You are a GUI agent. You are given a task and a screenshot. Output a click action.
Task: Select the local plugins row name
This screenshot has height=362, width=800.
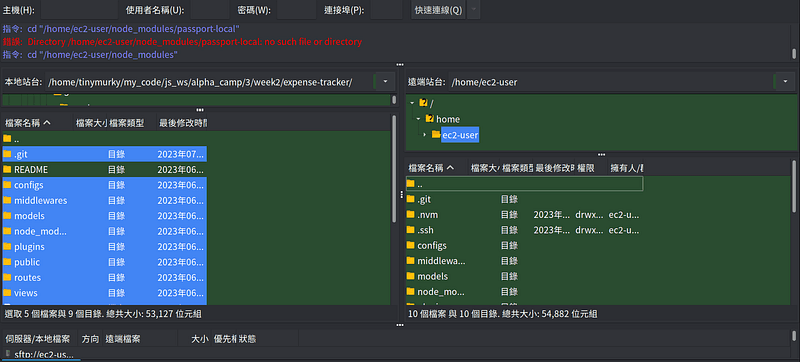pyautogui.click(x=29, y=247)
